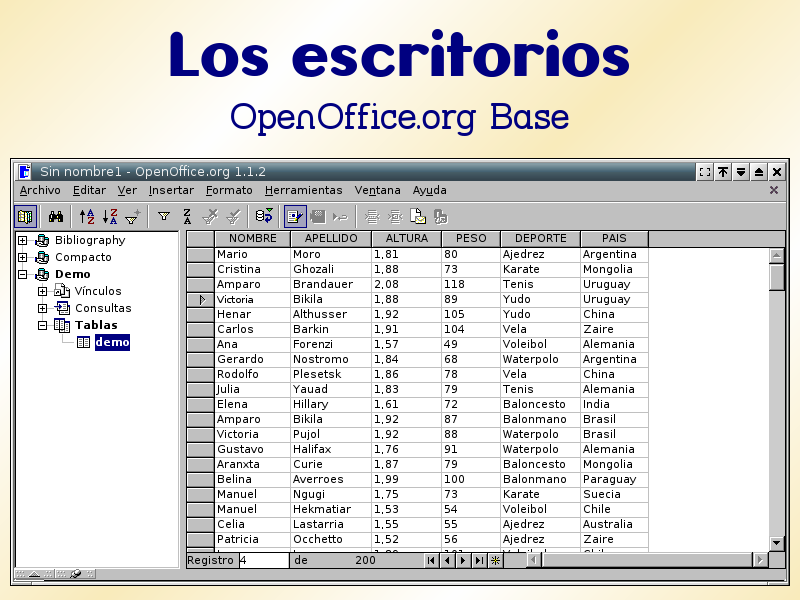800x600 pixels.
Task: Select row header of Mario Moro
Action: [201, 255]
